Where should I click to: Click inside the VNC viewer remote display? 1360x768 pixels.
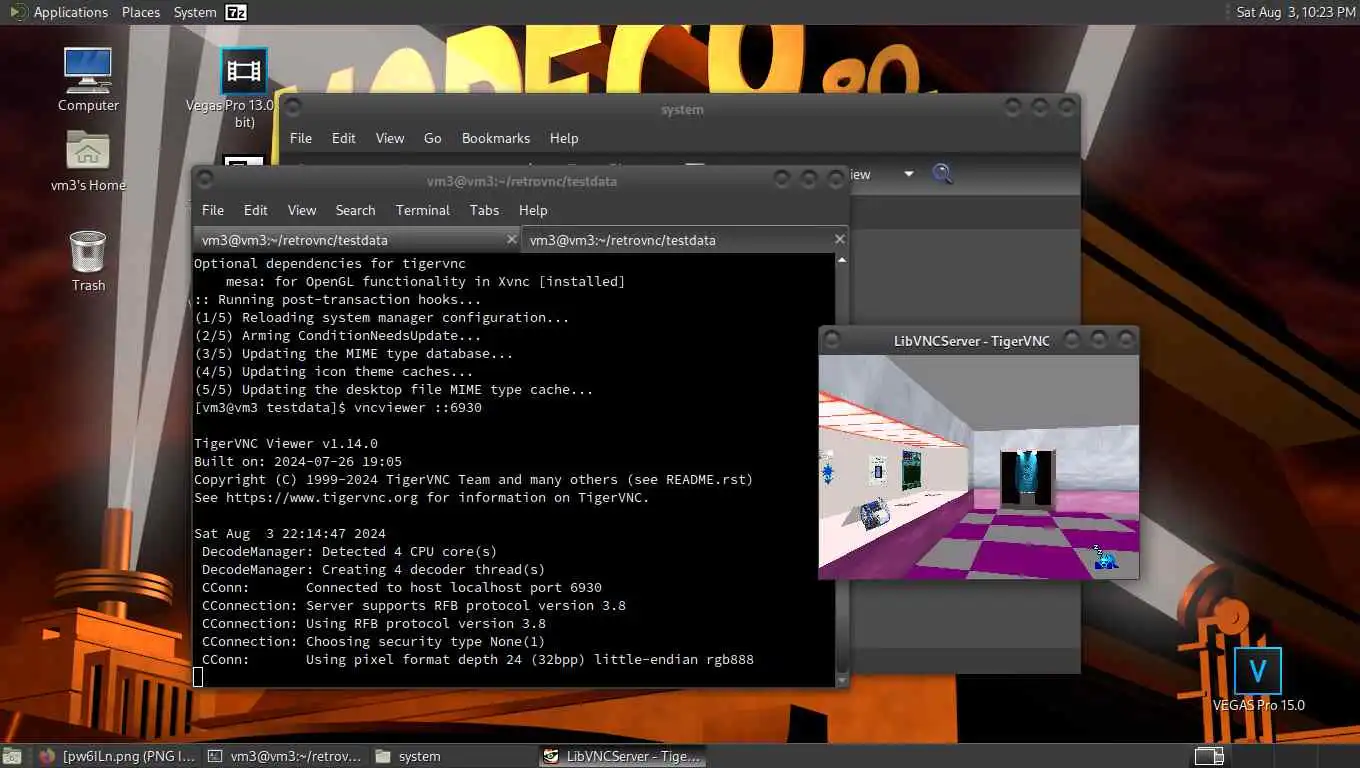pos(978,467)
